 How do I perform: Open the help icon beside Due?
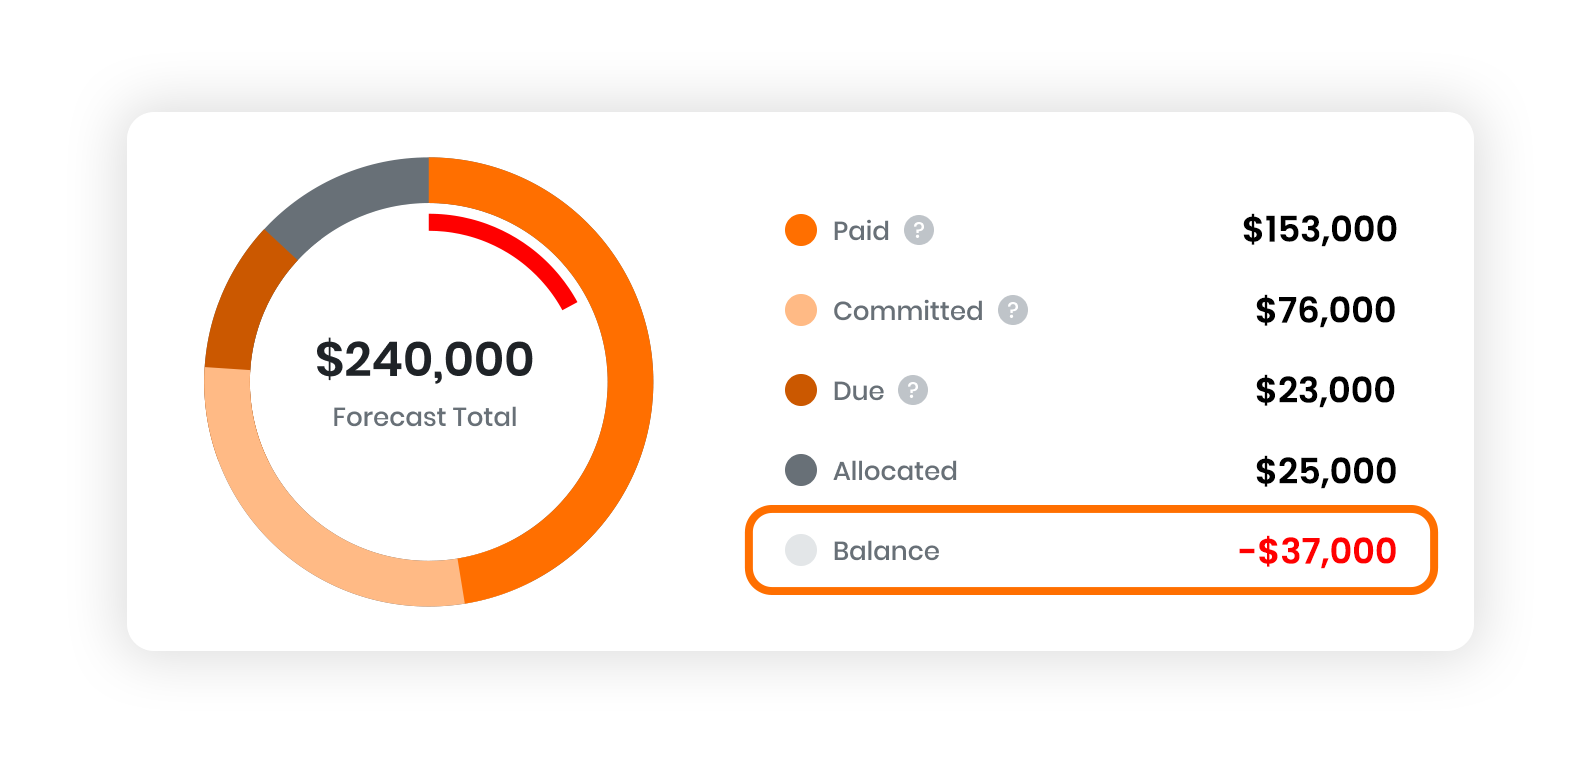(913, 390)
